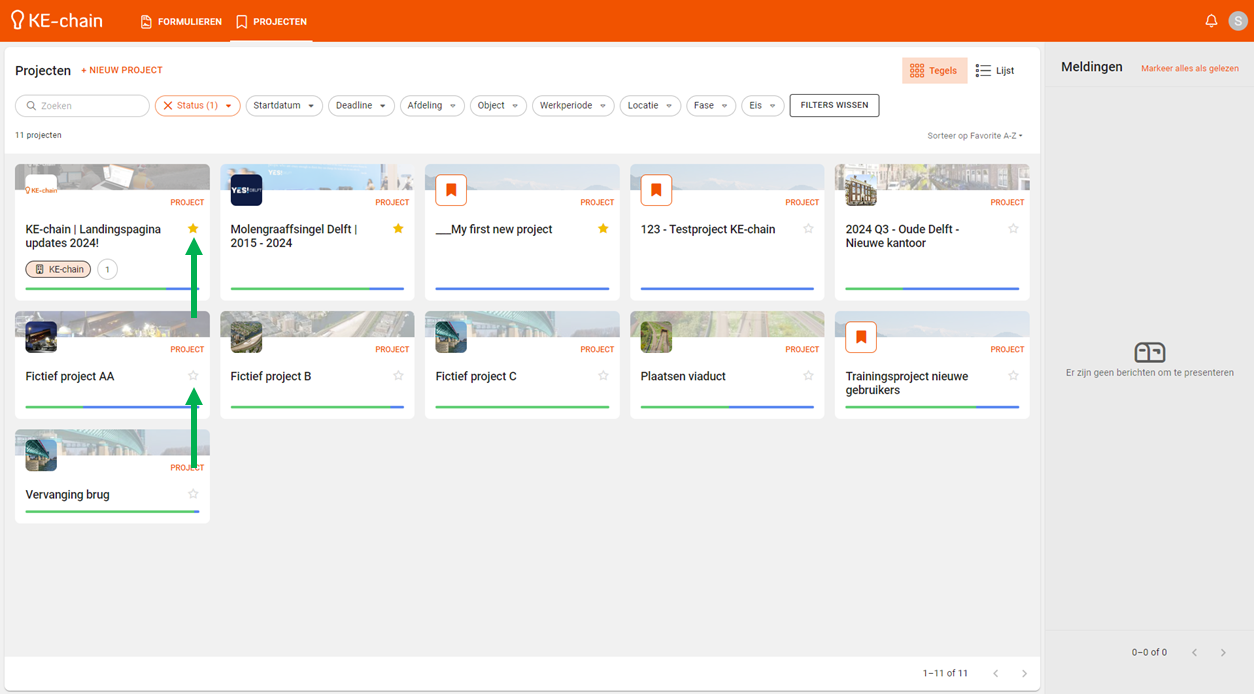
Task: Click the notification bell icon
Action: [x=1211, y=21]
